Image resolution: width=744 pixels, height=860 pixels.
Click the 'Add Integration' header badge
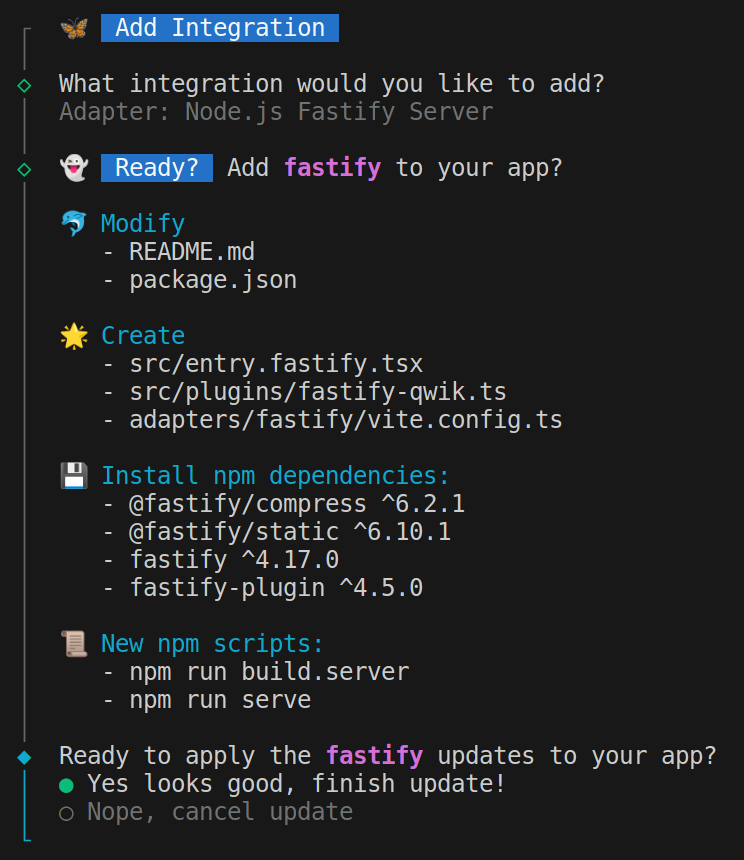[220, 28]
